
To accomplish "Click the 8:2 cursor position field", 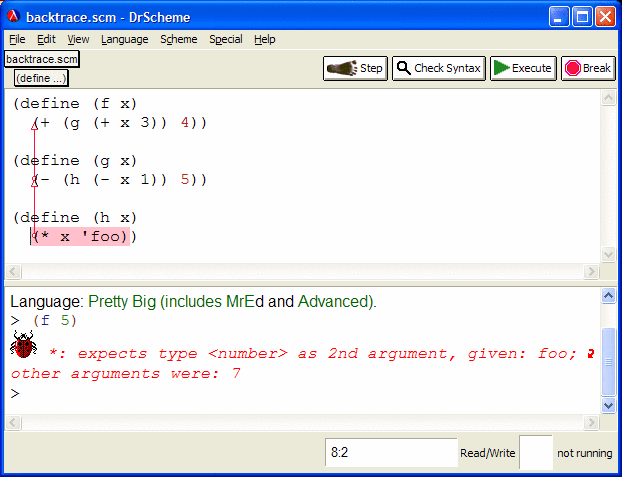I will click(x=391, y=452).
